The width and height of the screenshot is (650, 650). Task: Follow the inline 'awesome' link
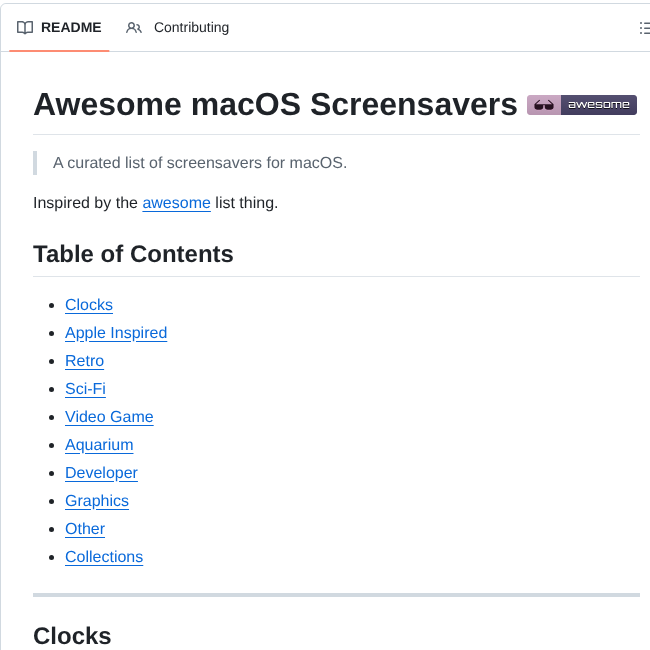177,203
